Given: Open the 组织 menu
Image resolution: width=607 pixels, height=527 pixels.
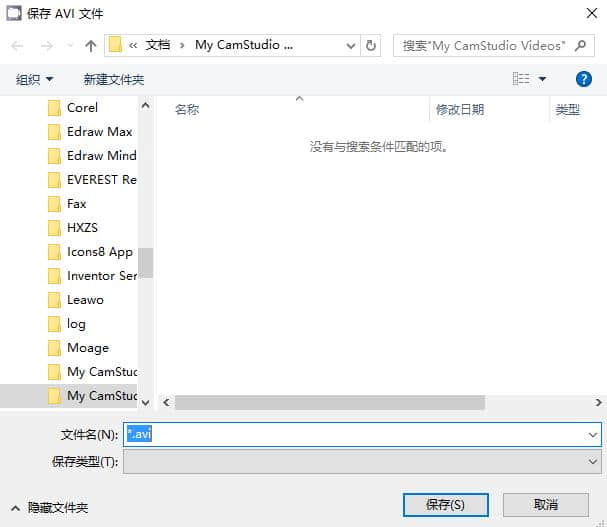Looking at the screenshot, I should click(x=34, y=80).
